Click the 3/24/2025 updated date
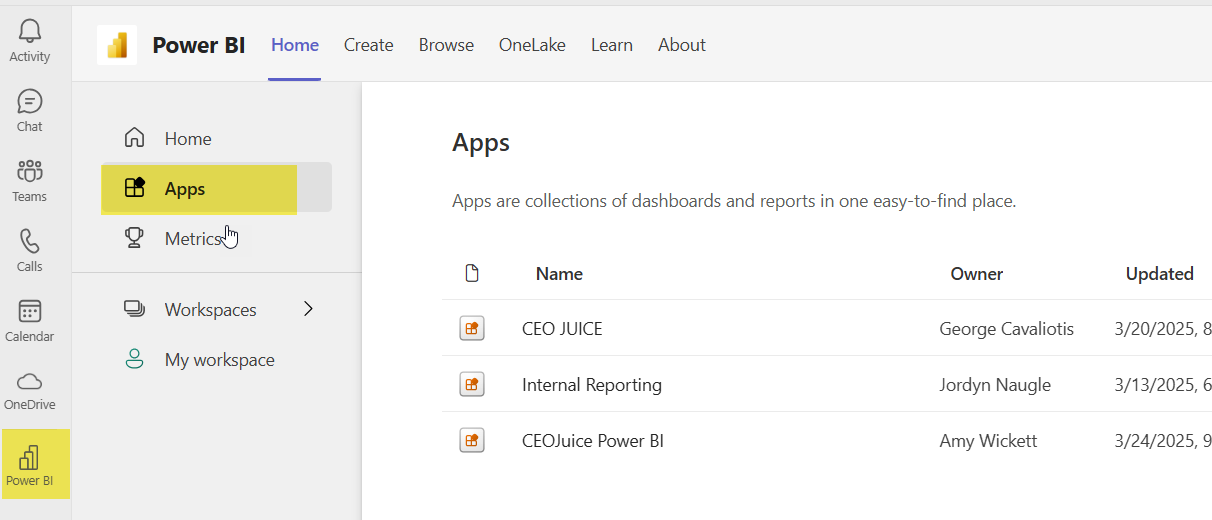 click(x=1163, y=440)
